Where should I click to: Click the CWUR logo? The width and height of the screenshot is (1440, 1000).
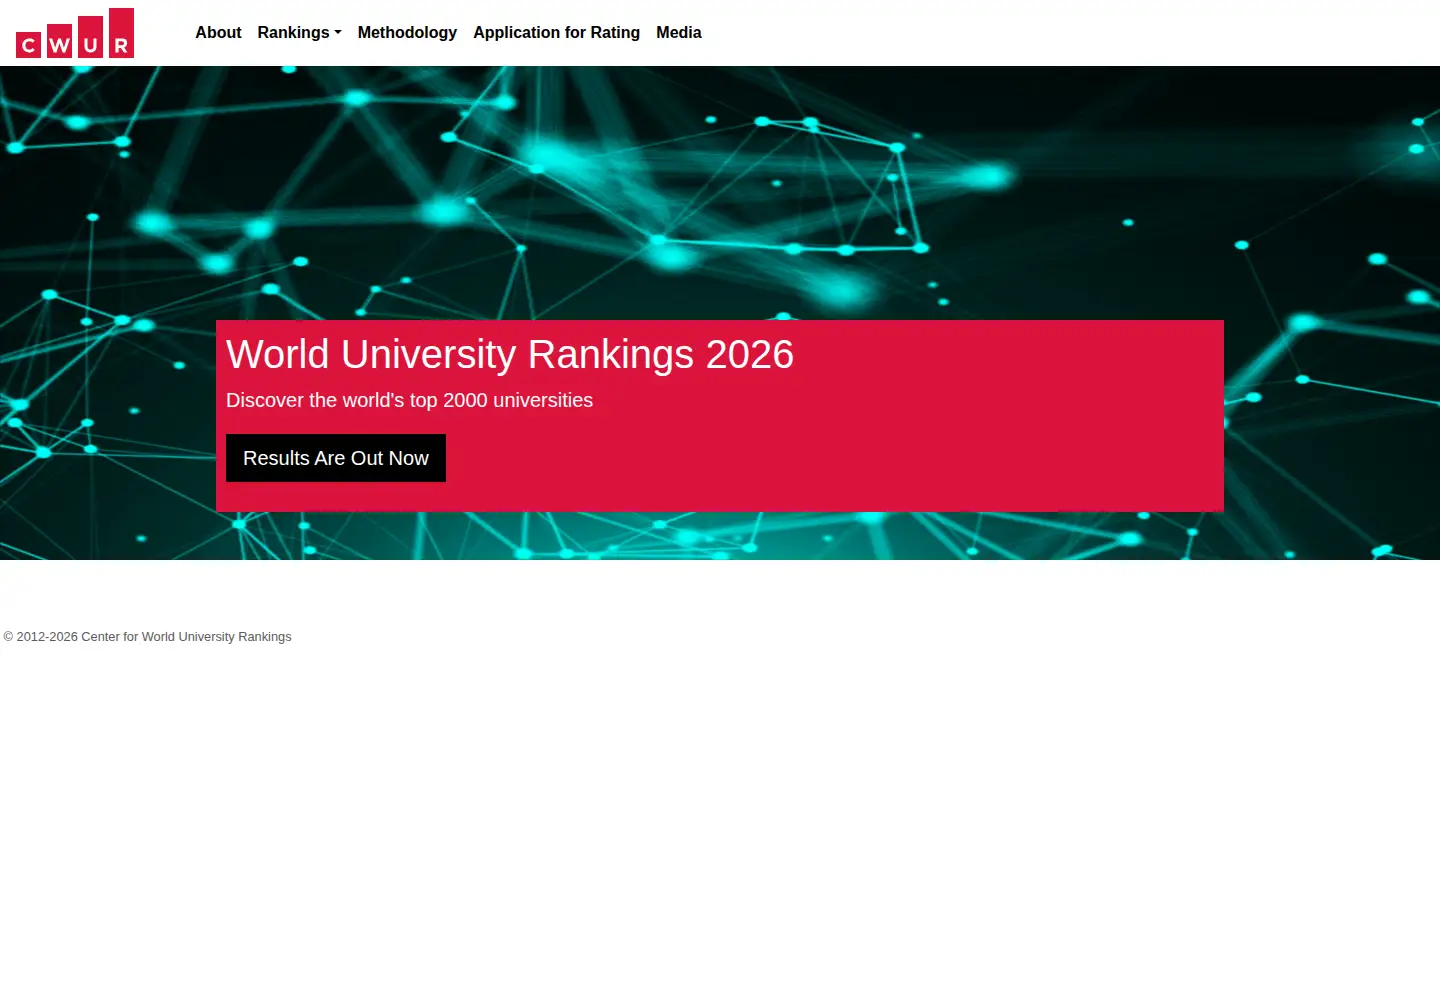(75, 33)
